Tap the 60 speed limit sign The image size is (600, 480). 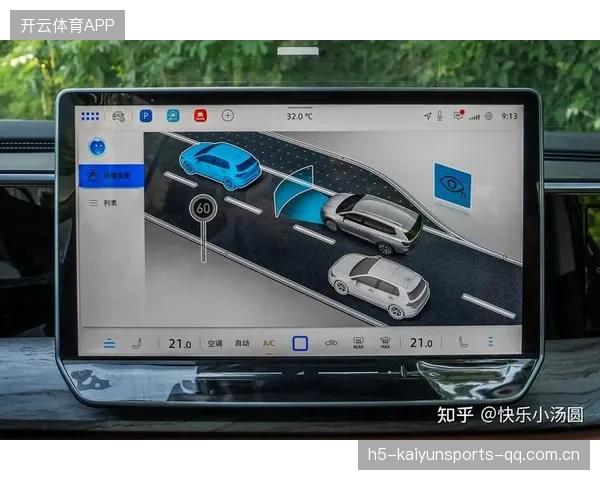tap(203, 209)
